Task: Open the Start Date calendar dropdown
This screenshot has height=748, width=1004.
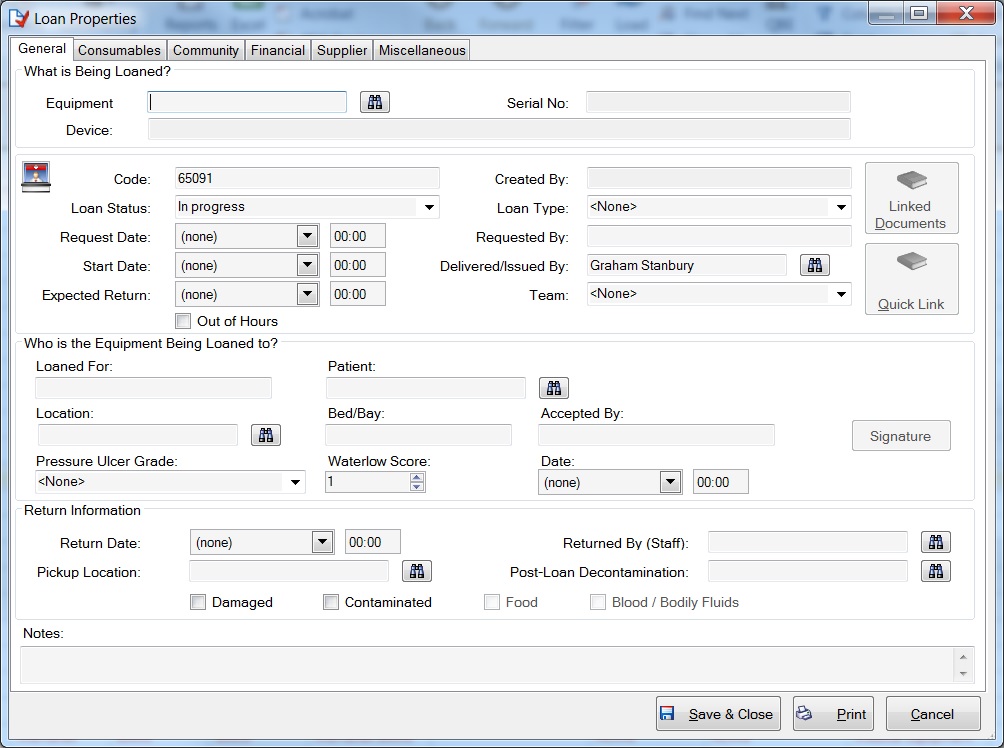Action: pos(307,265)
